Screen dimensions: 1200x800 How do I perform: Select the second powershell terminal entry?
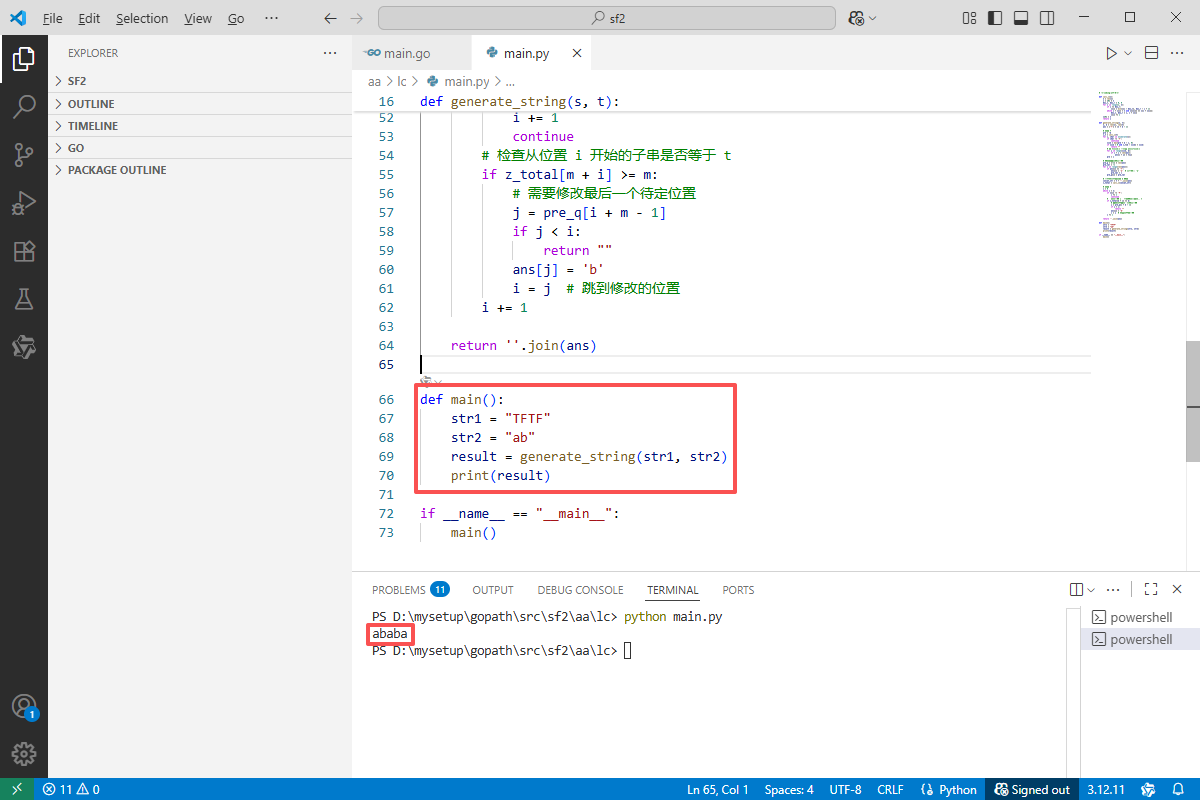(1140, 639)
